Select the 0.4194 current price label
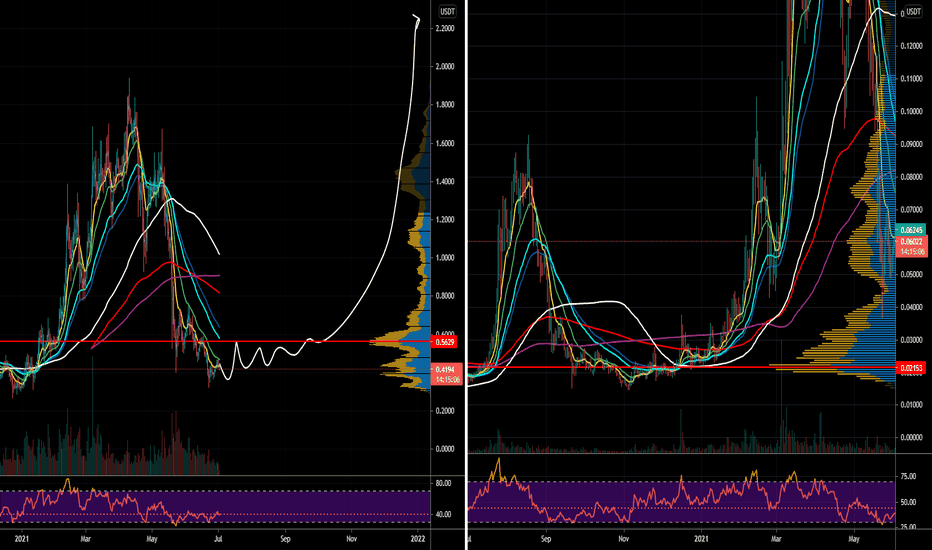Screen dimensions: 932x550 446,370
